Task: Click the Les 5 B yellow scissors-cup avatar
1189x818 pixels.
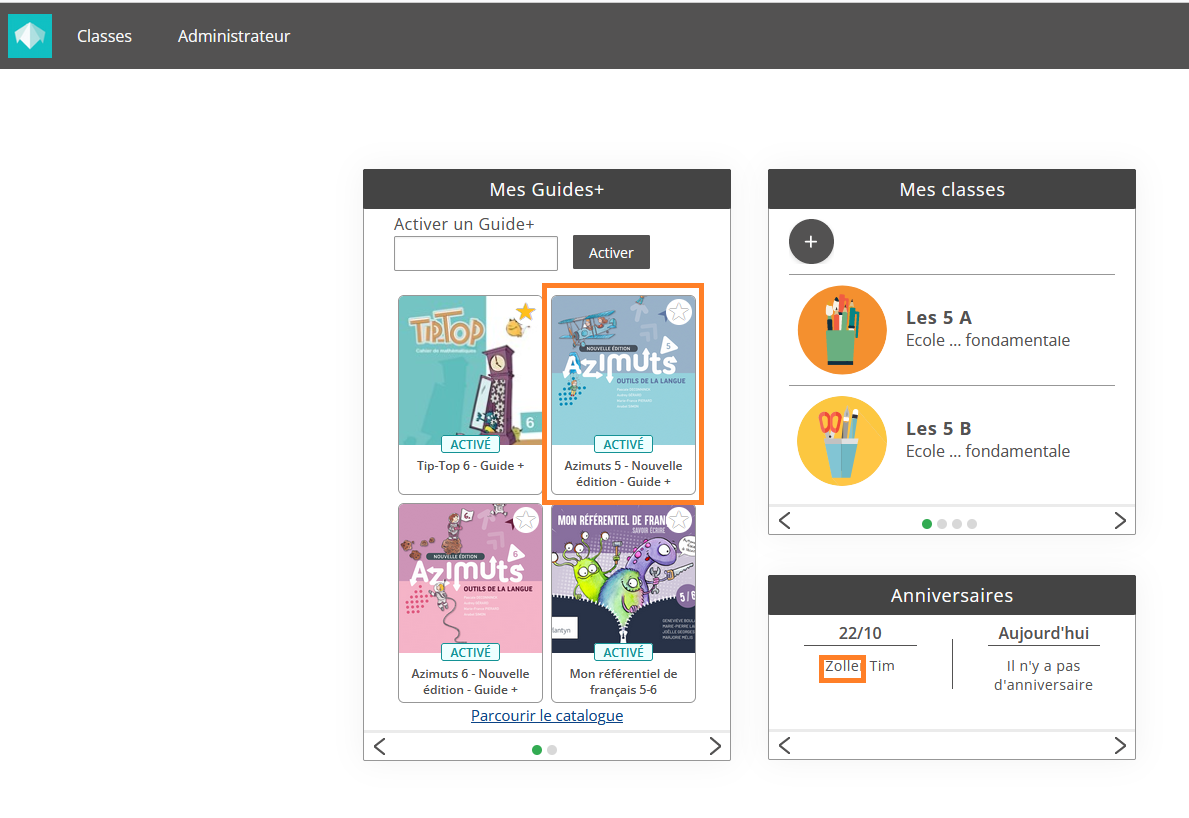Action: (x=842, y=441)
